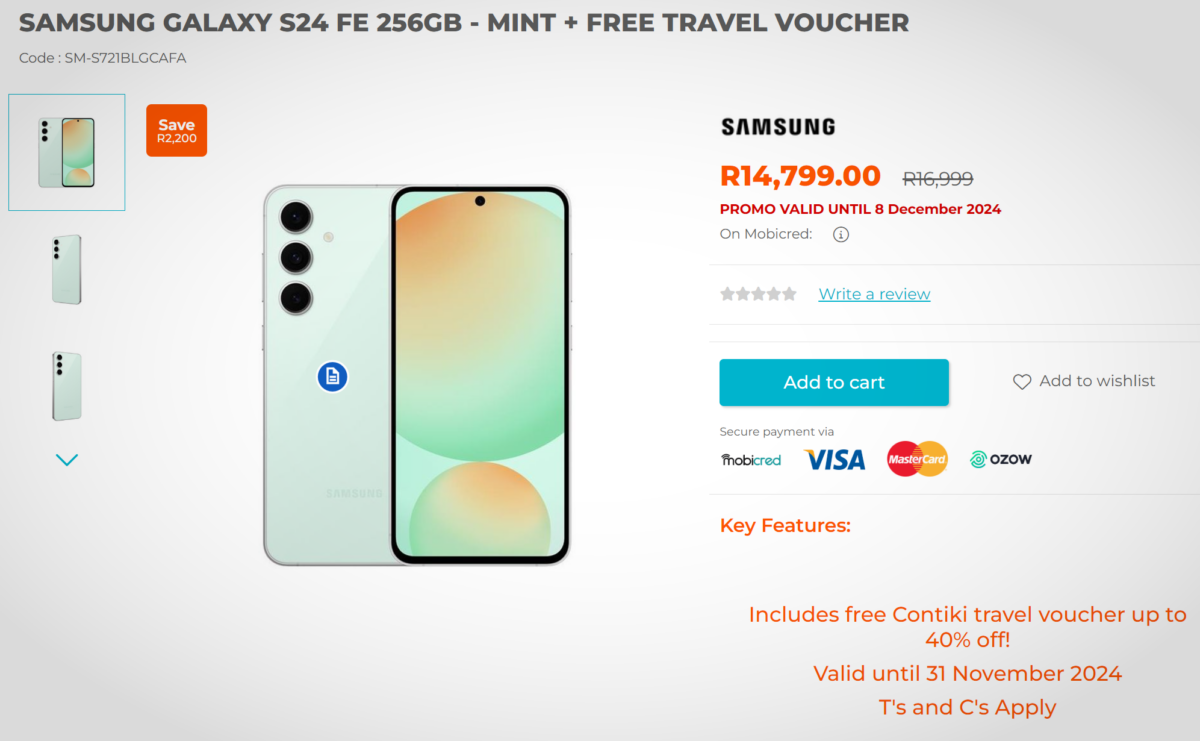Select the first front-and-back phone thumbnail
Screen dimensions: 1200x741
(67, 152)
